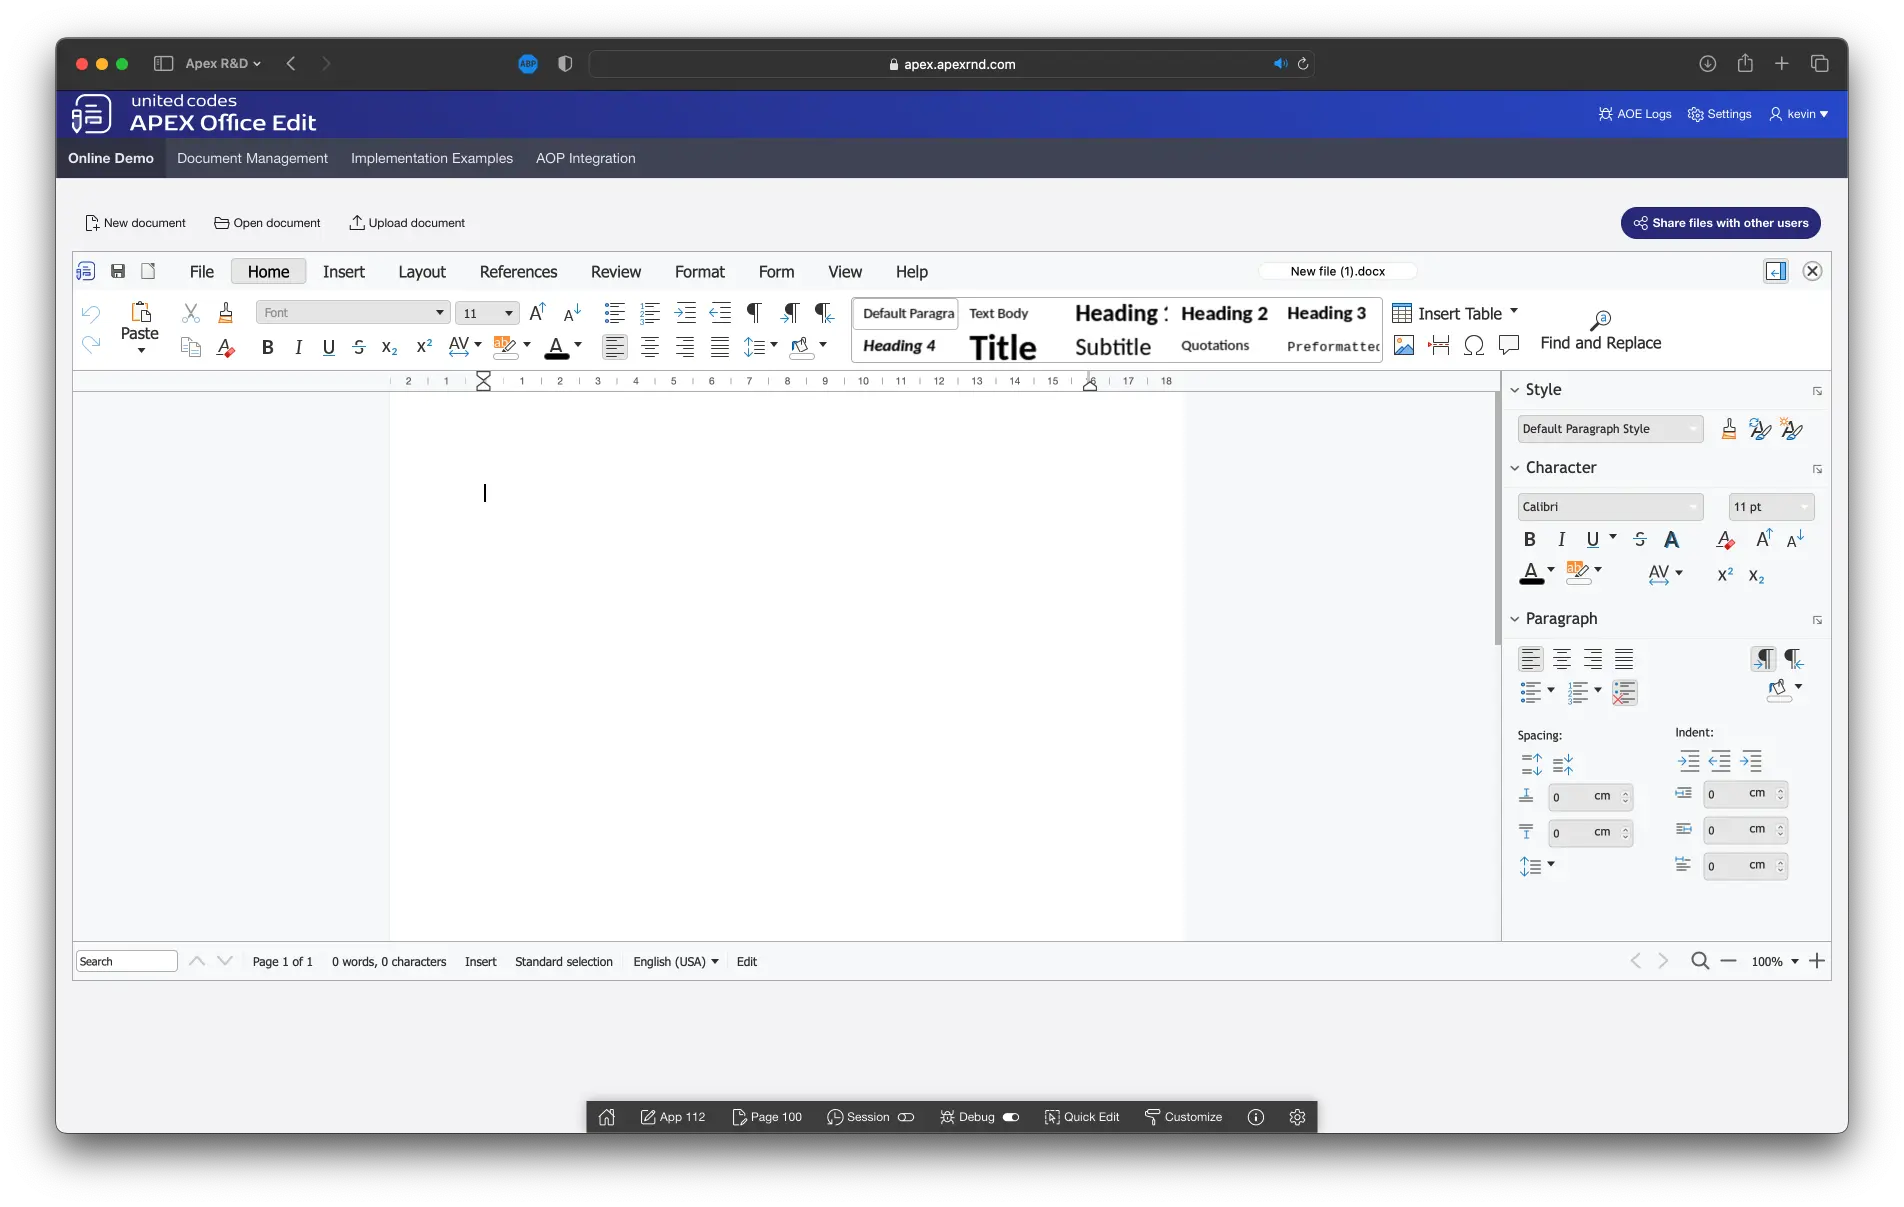Screen dimensions: 1904x1207
Task: Open the kevin user menu
Action: (1799, 114)
